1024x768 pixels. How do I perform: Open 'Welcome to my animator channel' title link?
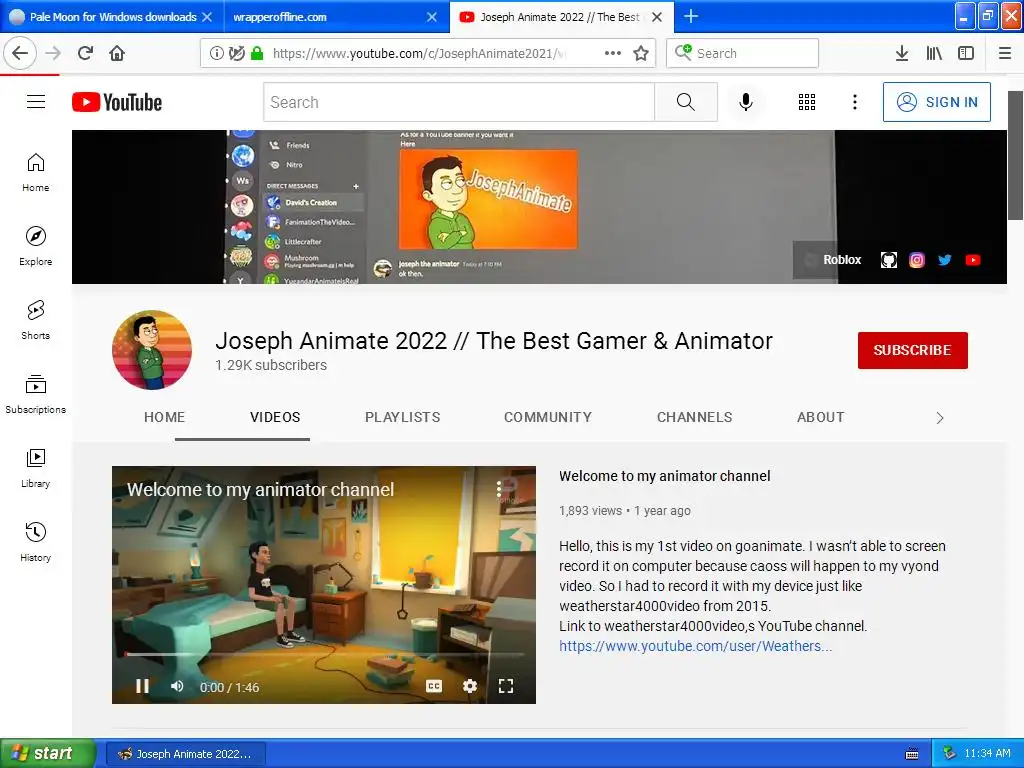coord(664,476)
